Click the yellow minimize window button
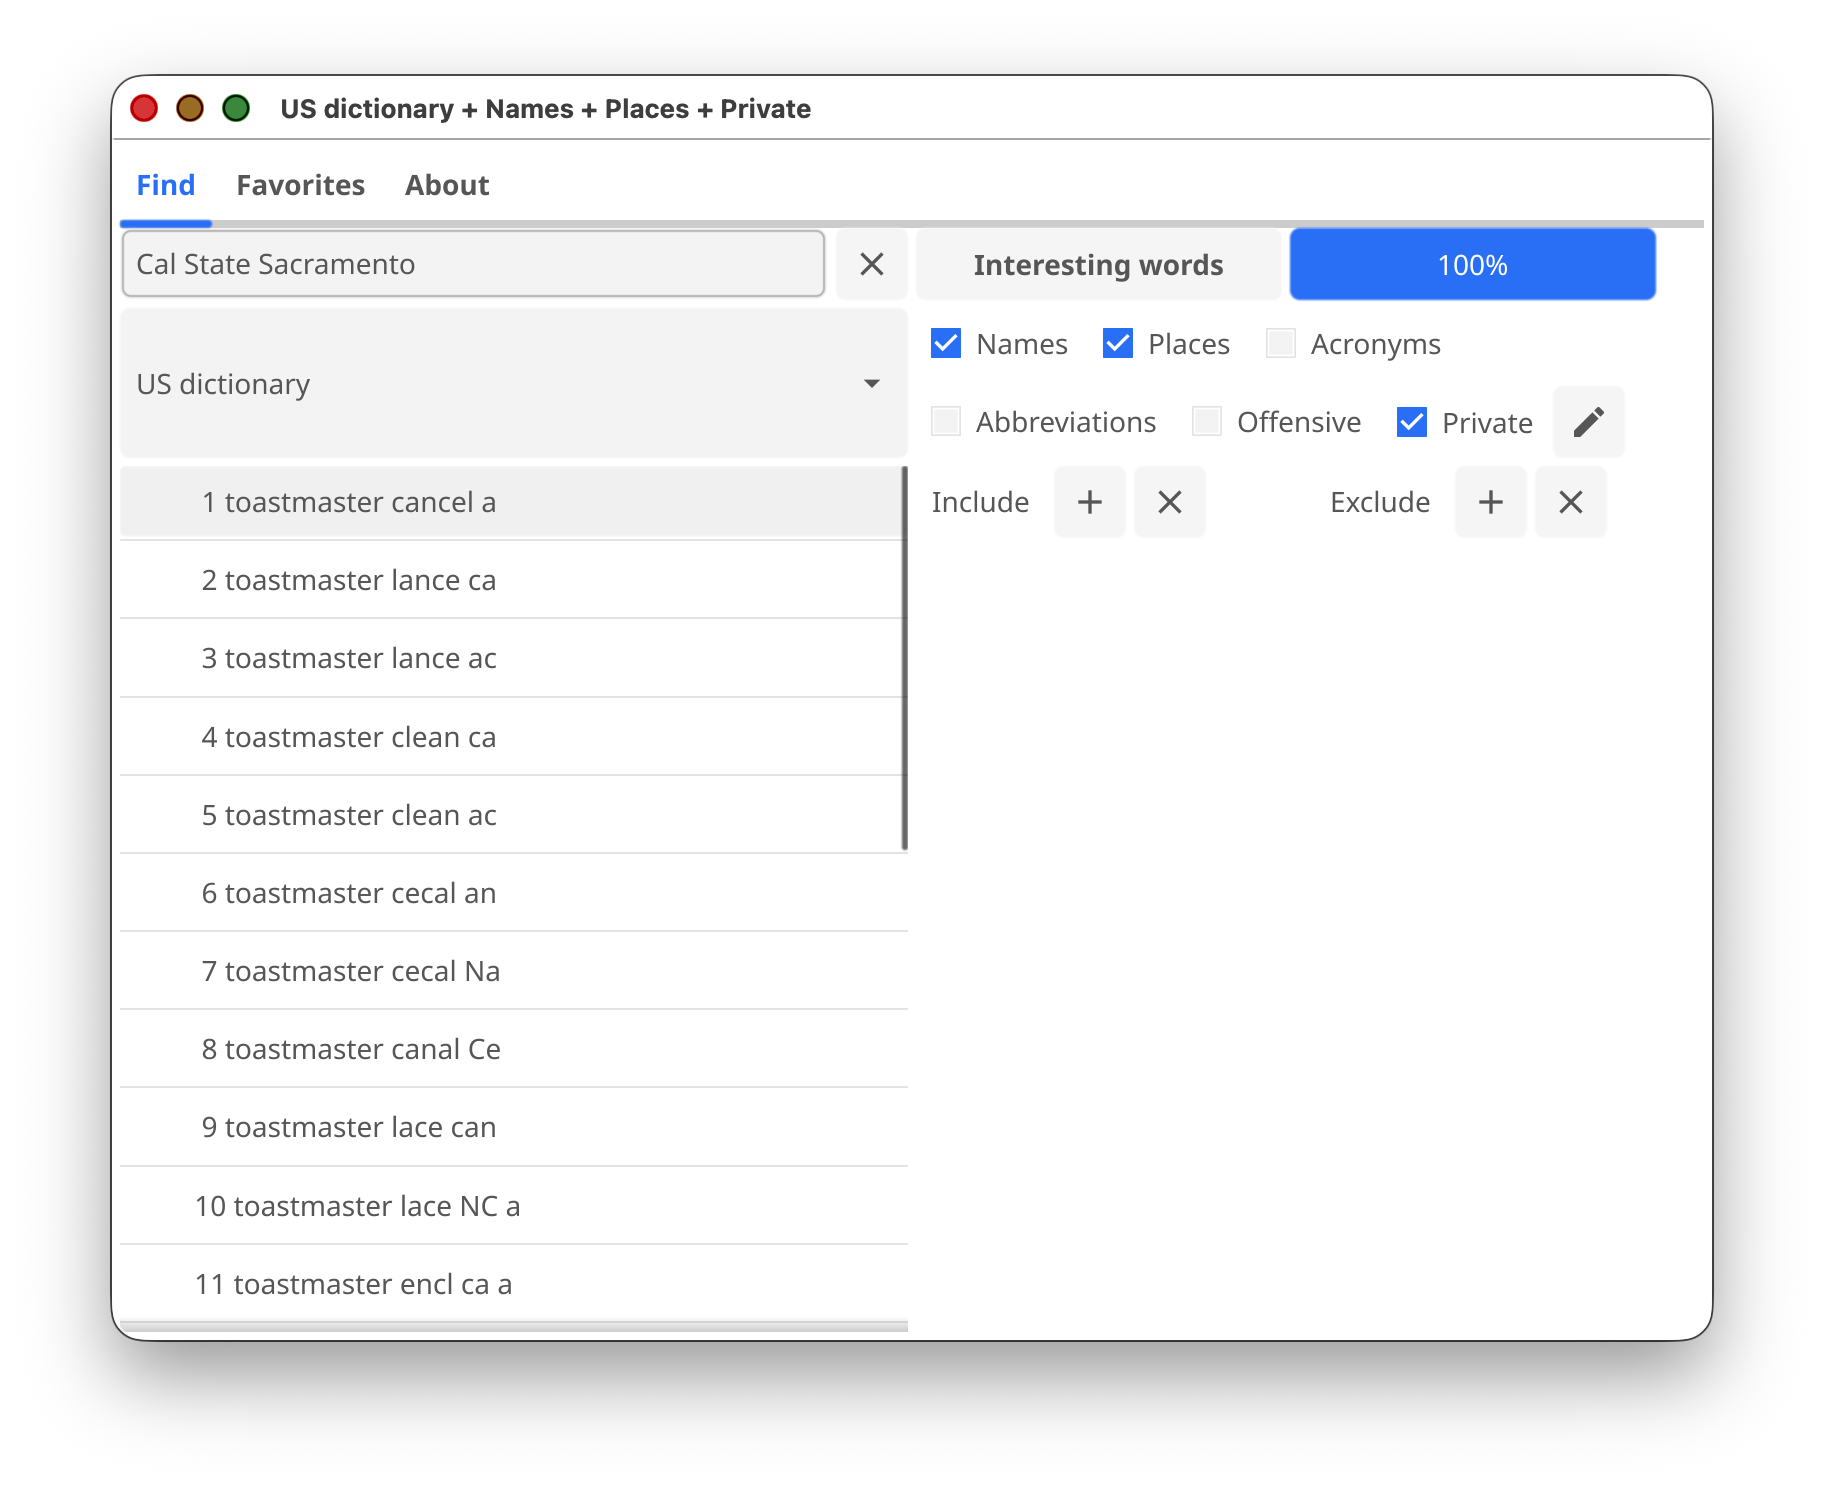This screenshot has width=1824, height=1488. click(x=190, y=108)
